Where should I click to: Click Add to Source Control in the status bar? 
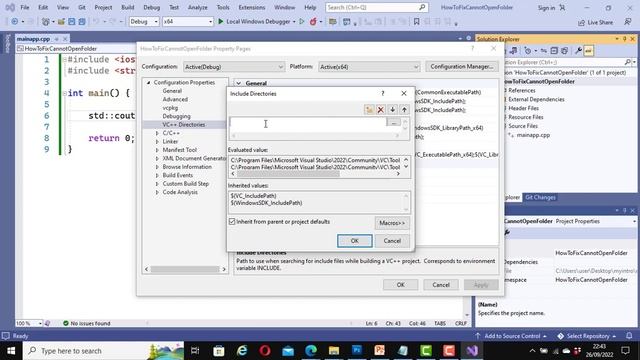coord(511,336)
